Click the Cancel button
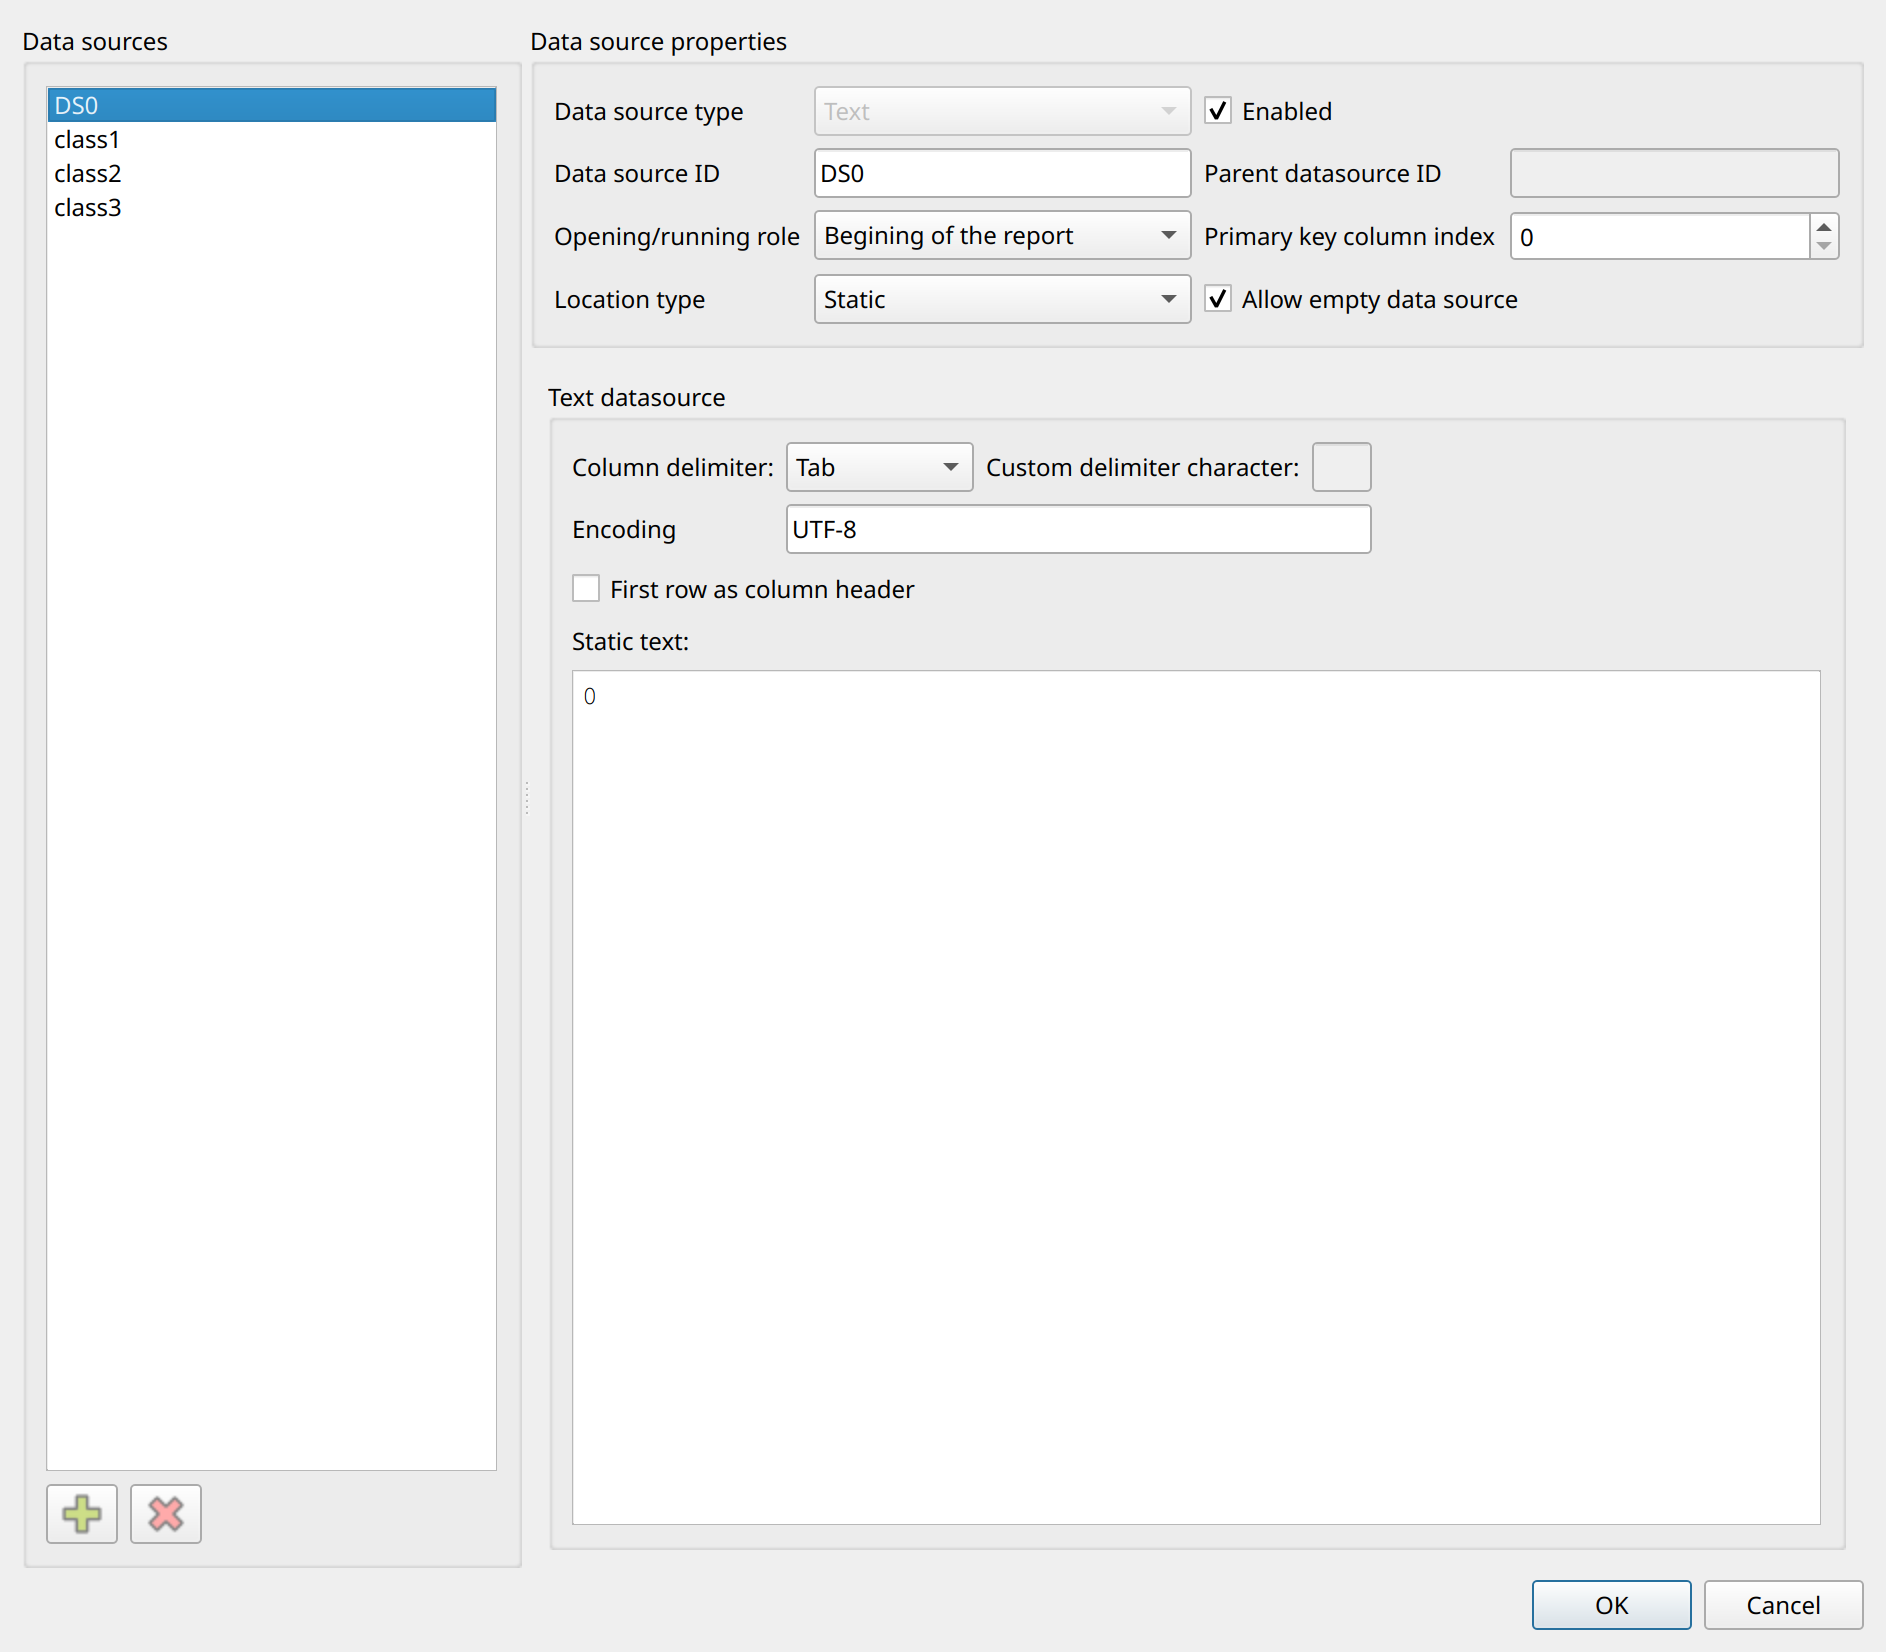The height and width of the screenshot is (1652, 1886). click(1783, 1605)
